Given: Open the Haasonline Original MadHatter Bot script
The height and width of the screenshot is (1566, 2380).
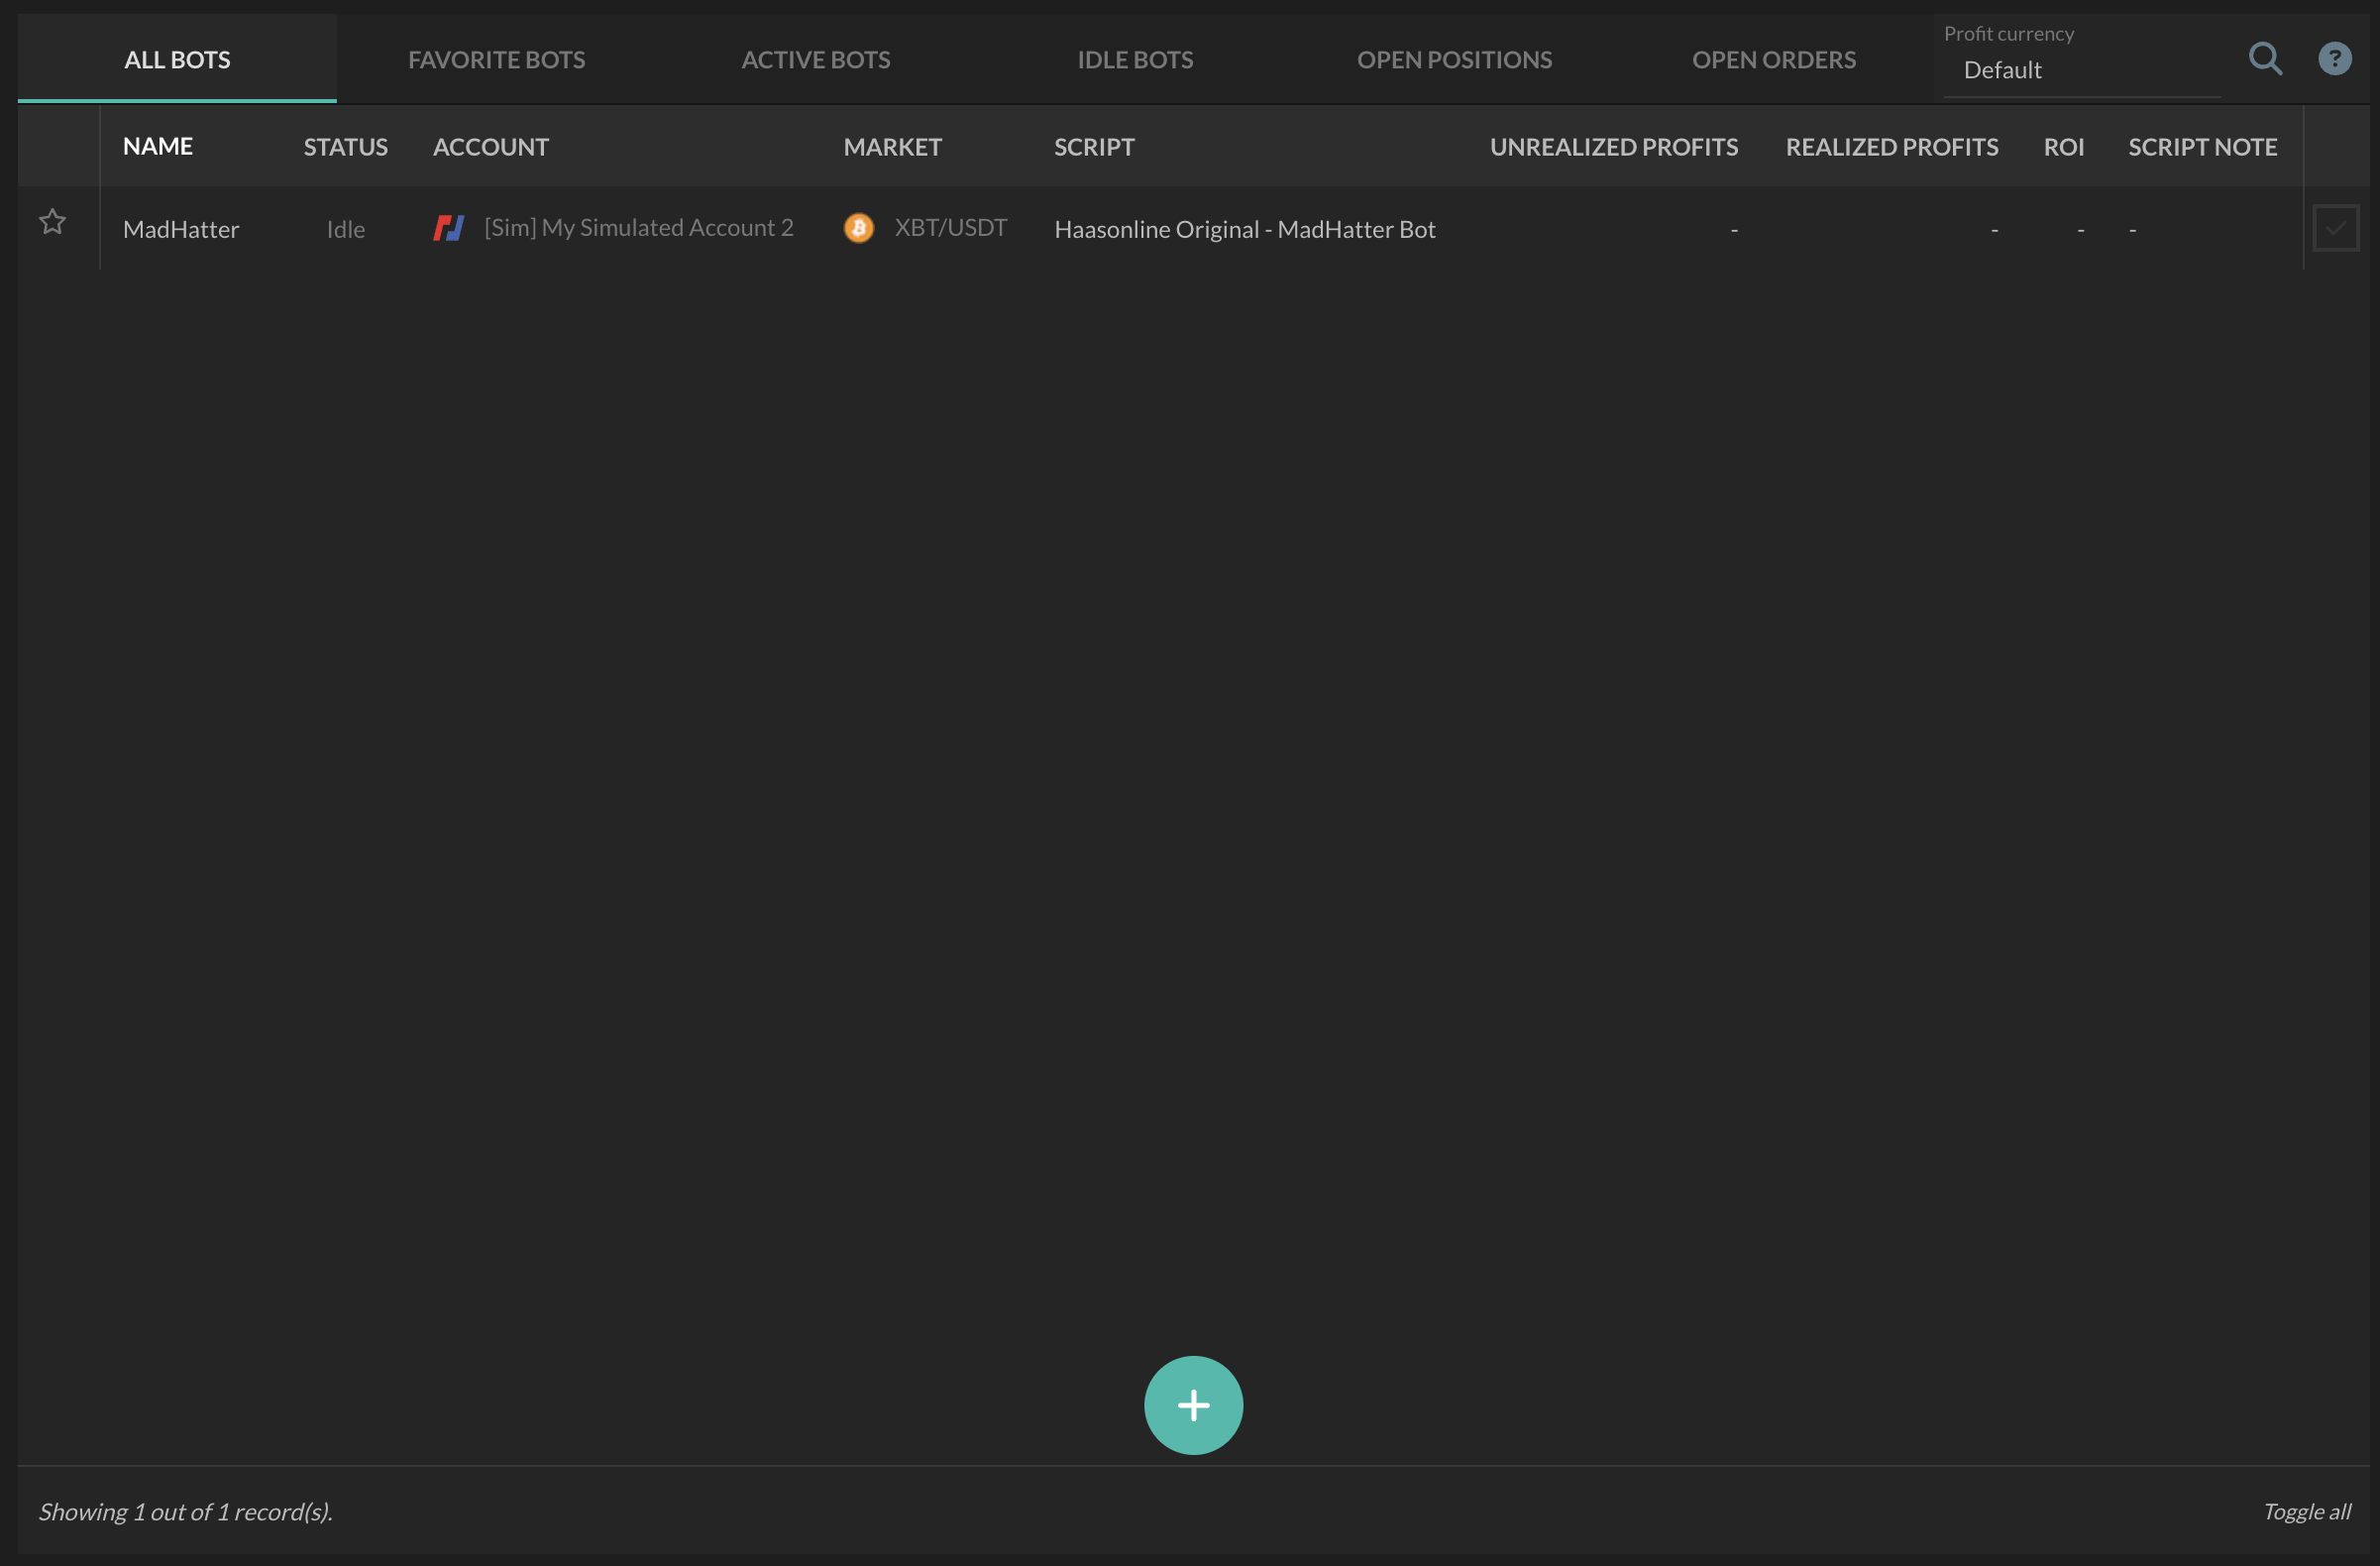Looking at the screenshot, I should click(x=1244, y=228).
